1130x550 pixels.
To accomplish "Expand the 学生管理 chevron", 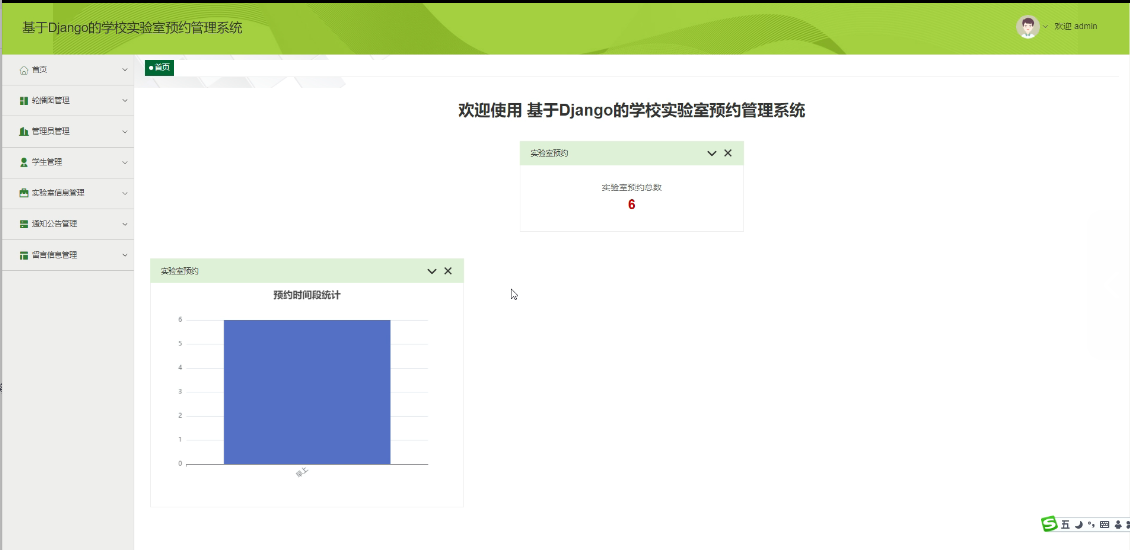I will [x=125, y=162].
